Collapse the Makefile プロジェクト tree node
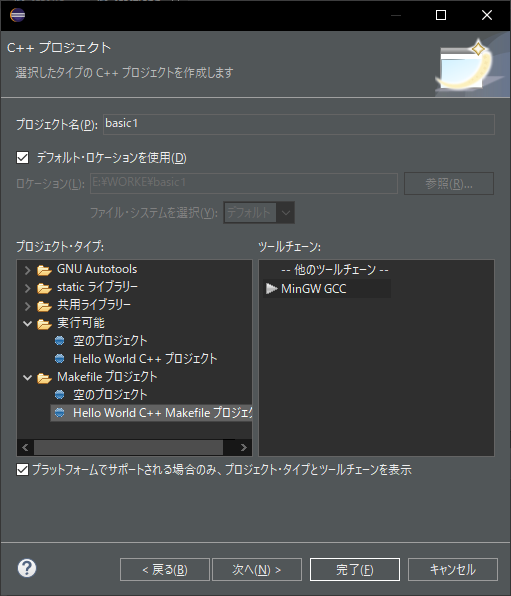 pos(27,378)
